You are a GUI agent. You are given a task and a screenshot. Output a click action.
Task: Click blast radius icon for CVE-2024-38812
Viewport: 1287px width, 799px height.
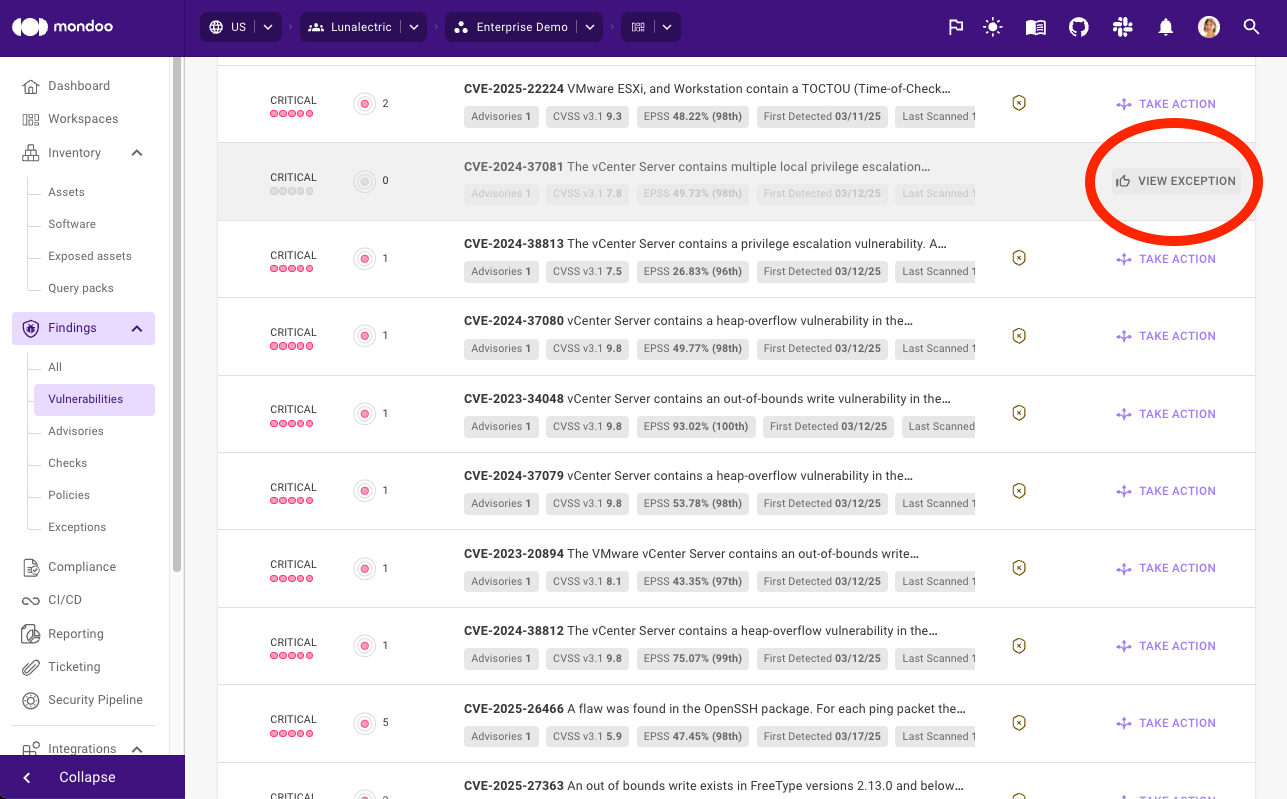click(x=365, y=646)
